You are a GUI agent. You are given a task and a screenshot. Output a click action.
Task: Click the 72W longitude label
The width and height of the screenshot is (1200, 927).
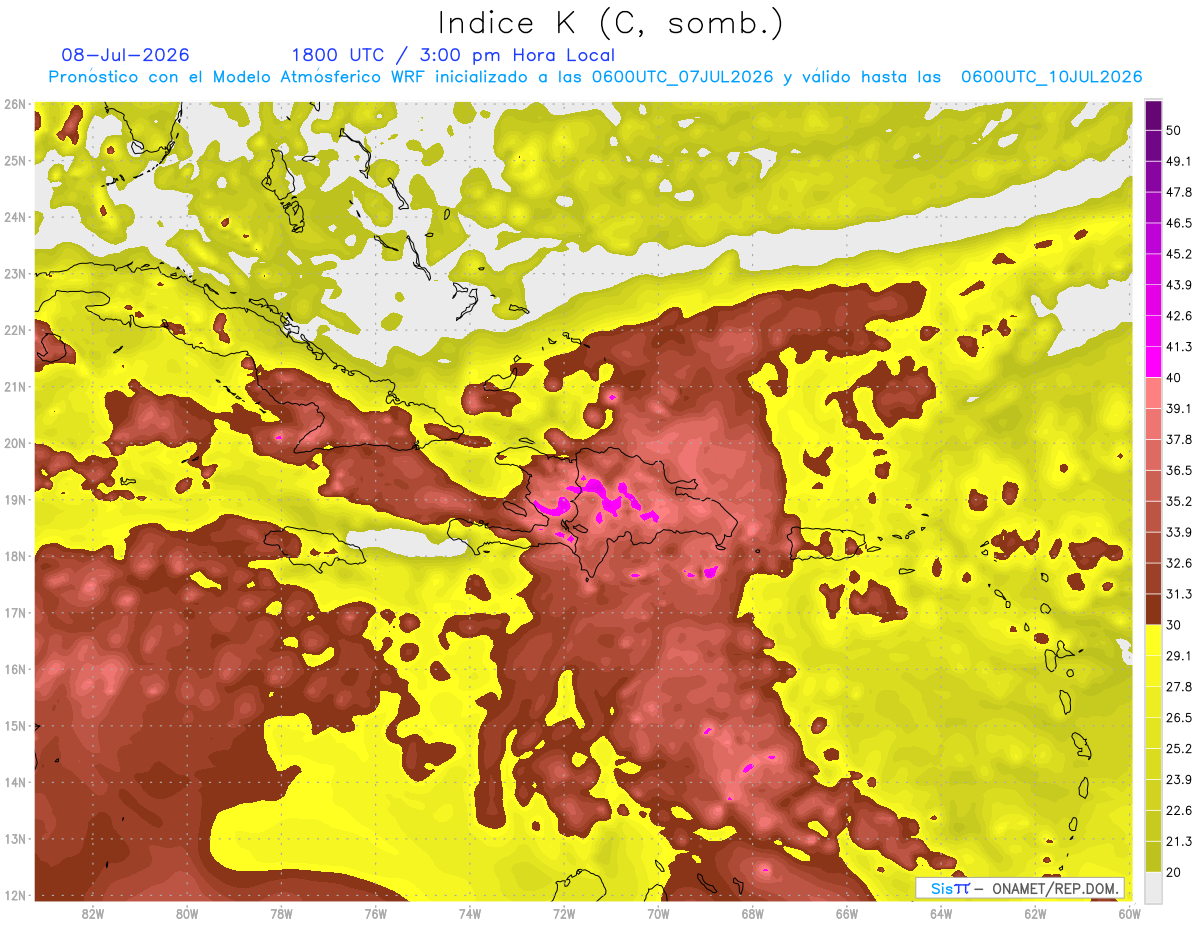564,913
